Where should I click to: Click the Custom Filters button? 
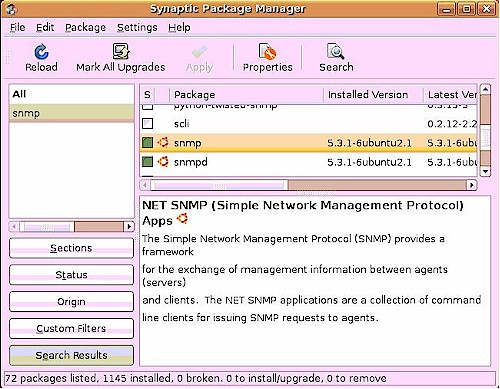pyautogui.click(x=71, y=329)
